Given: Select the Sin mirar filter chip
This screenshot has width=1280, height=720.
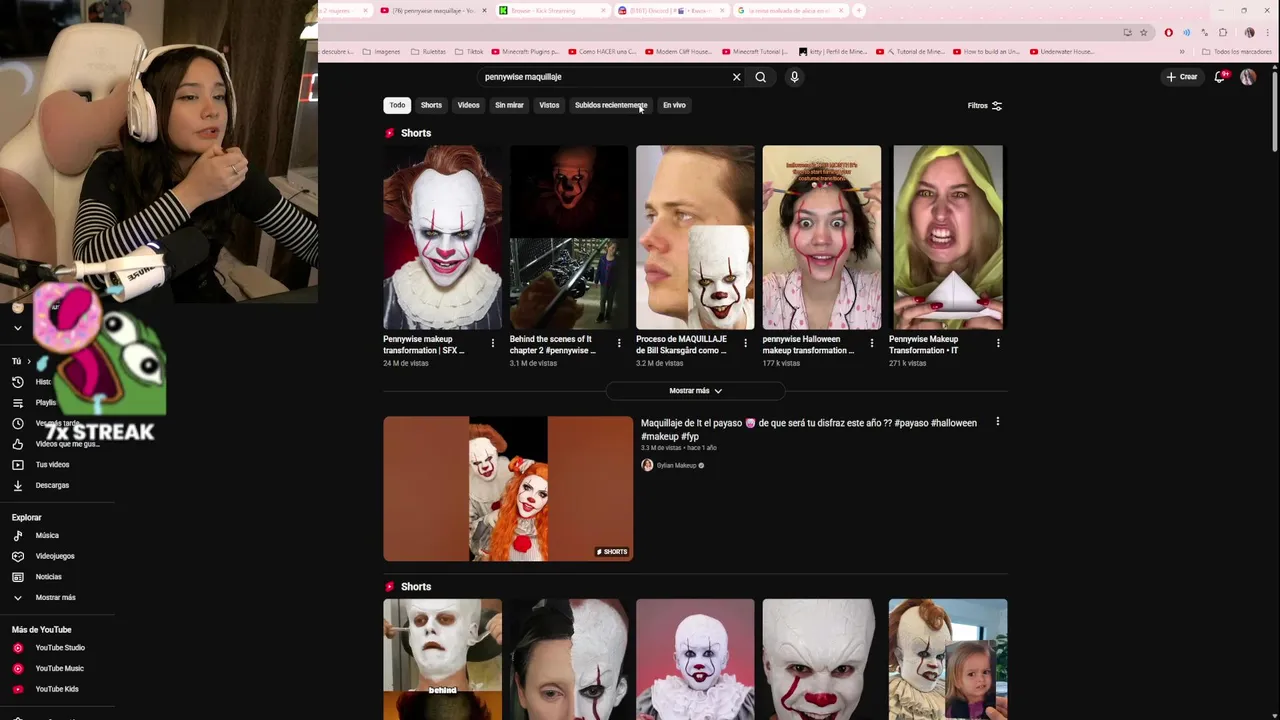Looking at the screenshot, I should 509,105.
